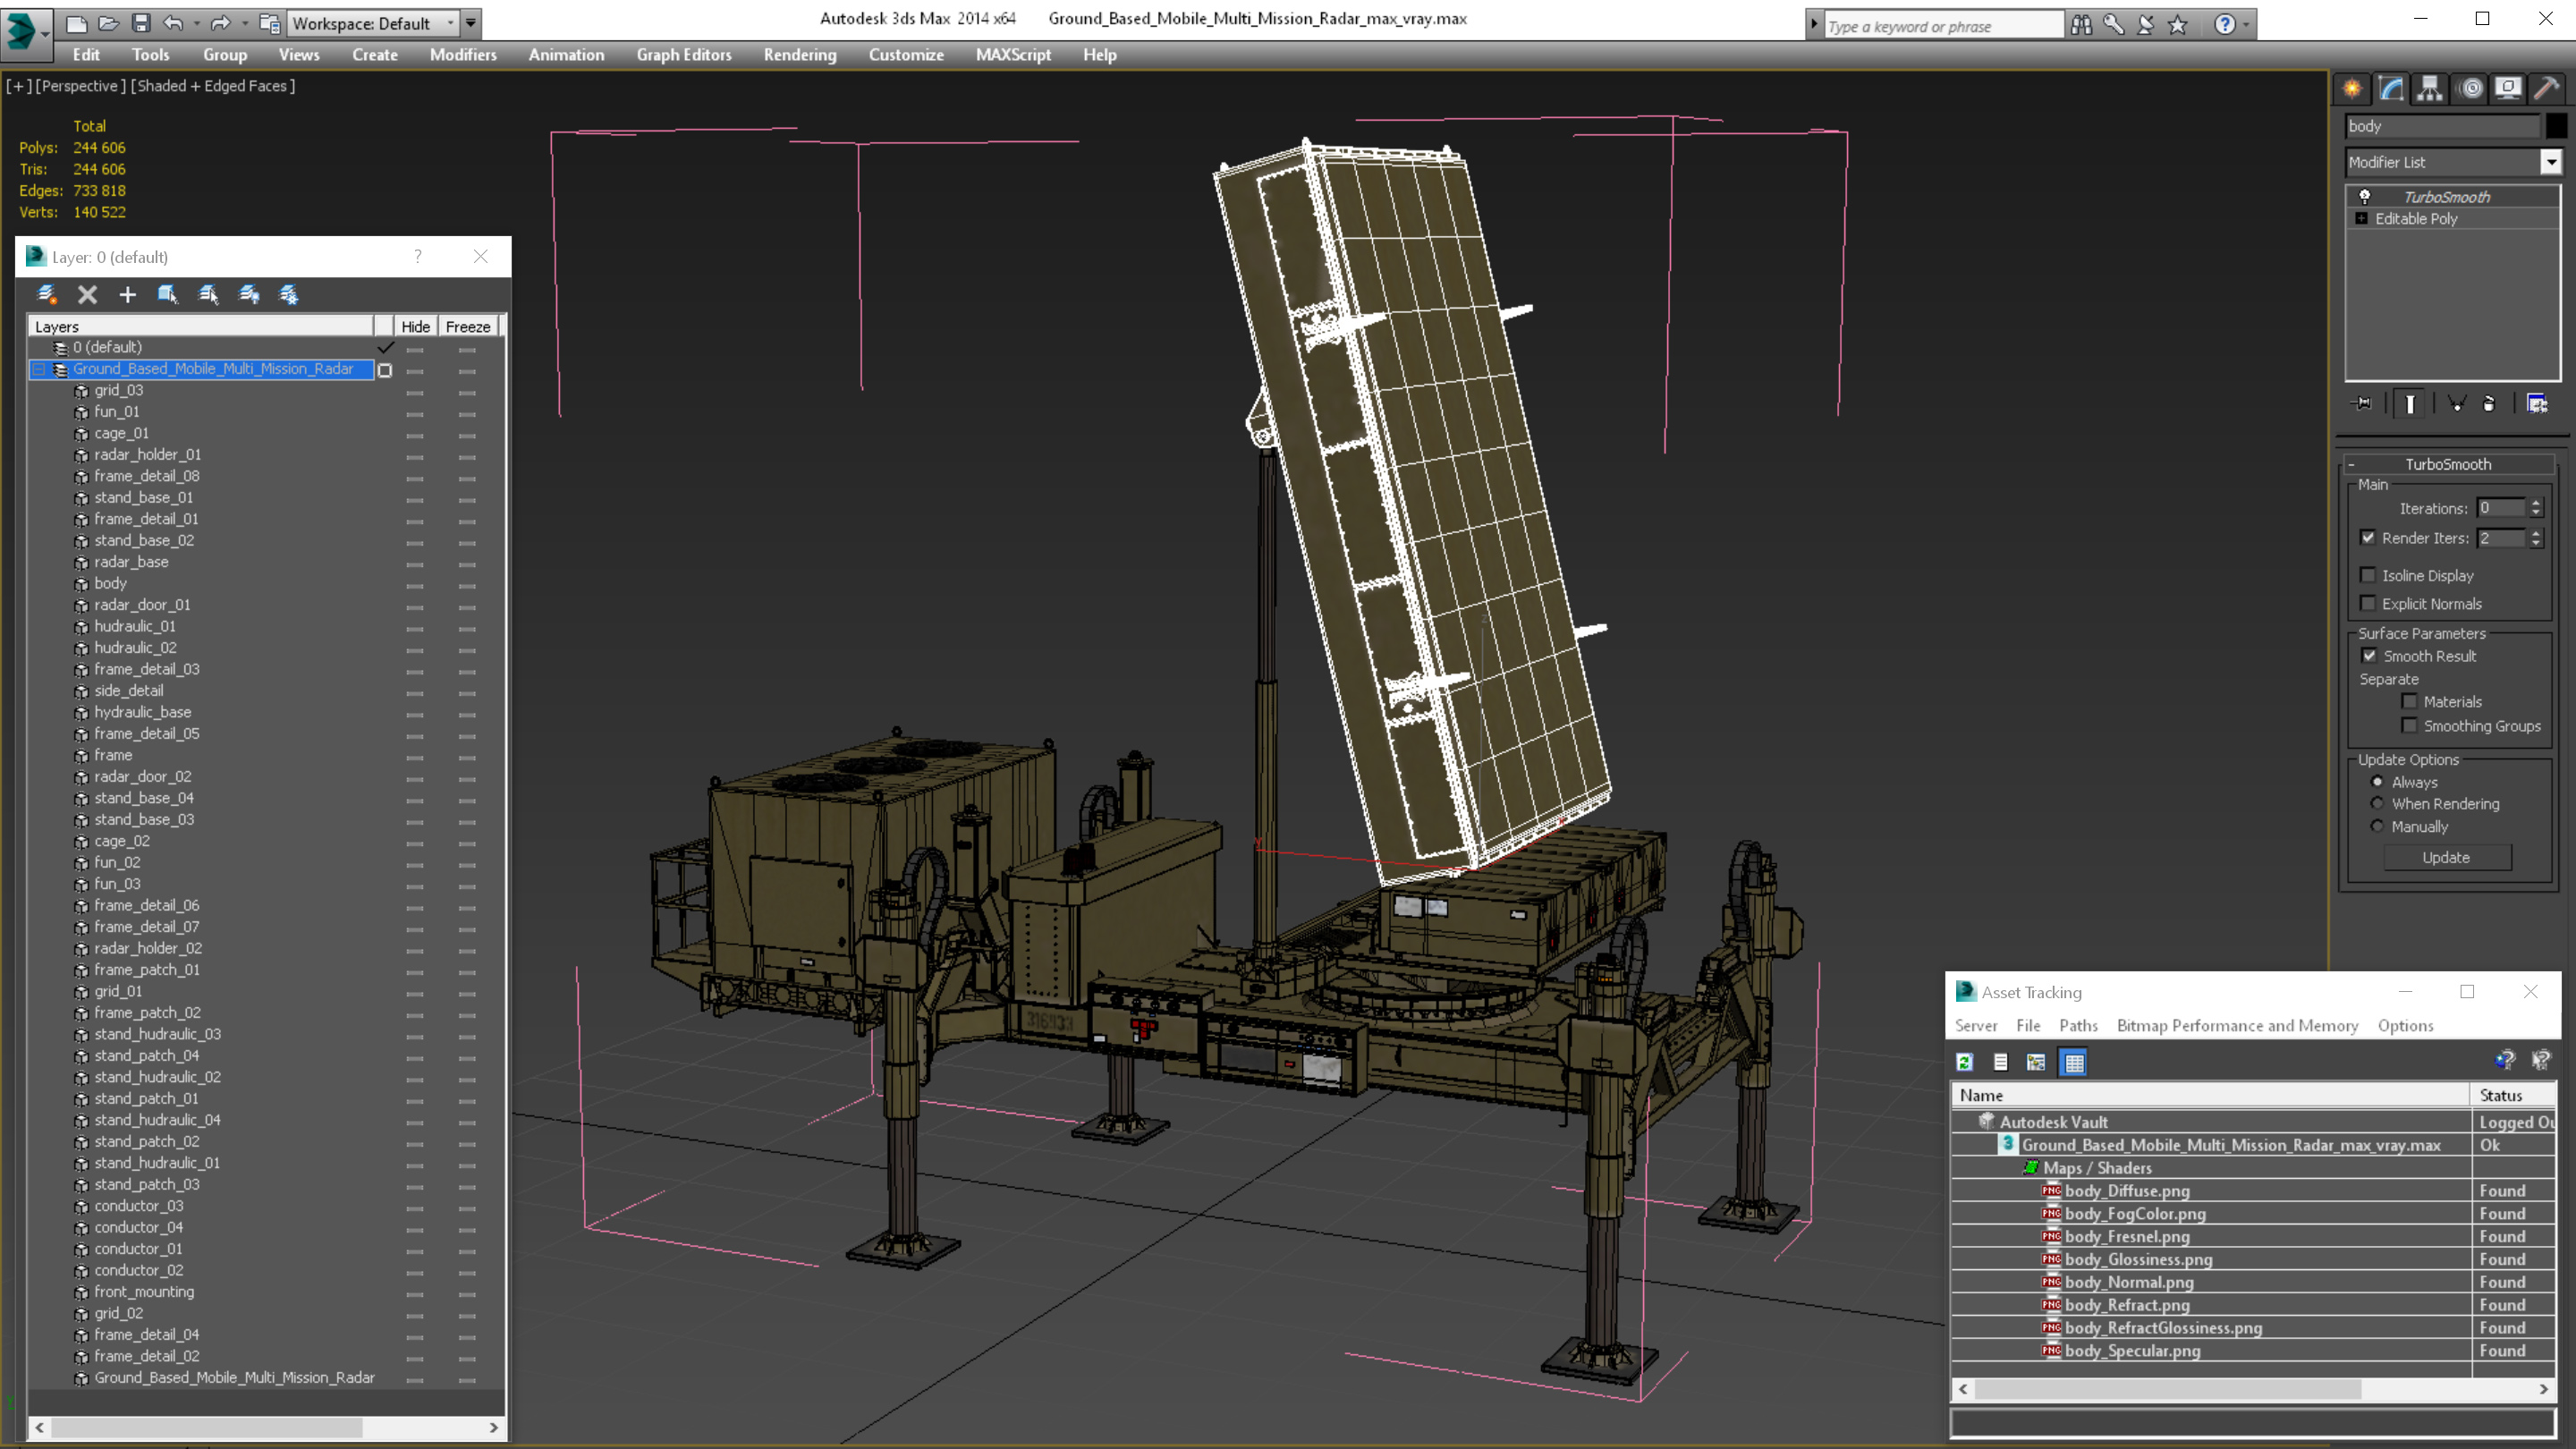The image size is (2576, 1449).
Task: Click Add Selected Objects plus icon
Action: 127,294
